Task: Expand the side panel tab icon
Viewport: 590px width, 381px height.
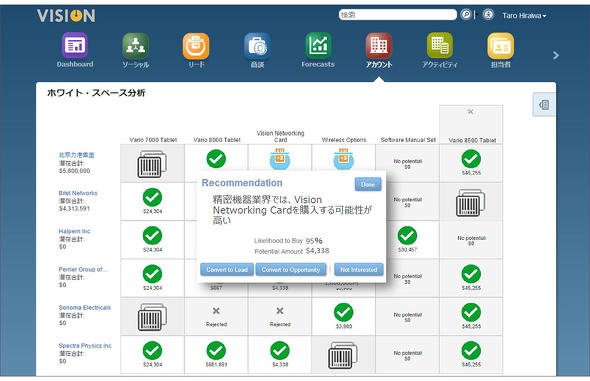Action: pos(544,105)
